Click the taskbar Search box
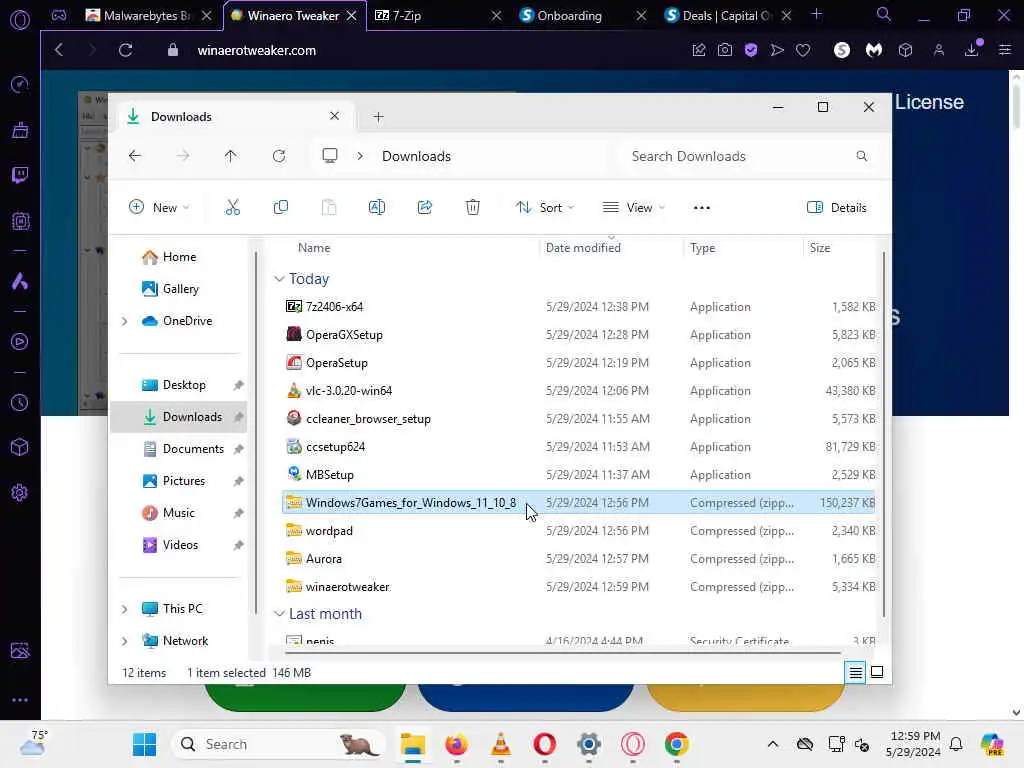Screen dimensions: 1024x768 click(x=278, y=744)
